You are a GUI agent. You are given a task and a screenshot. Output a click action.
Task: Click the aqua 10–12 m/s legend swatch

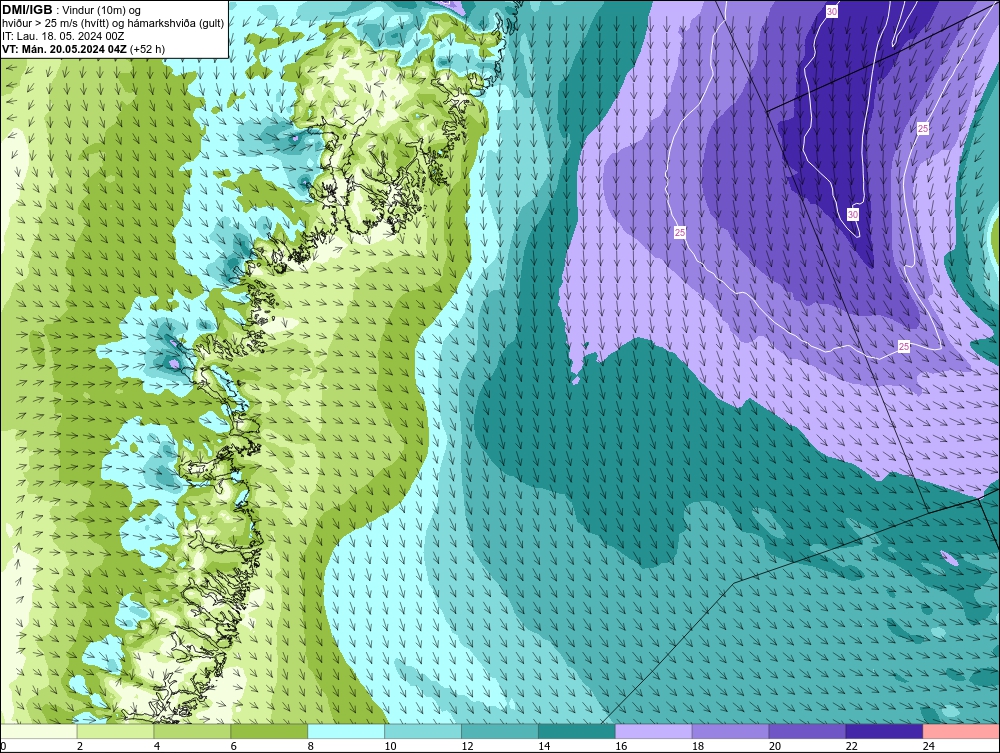pos(423,731)
